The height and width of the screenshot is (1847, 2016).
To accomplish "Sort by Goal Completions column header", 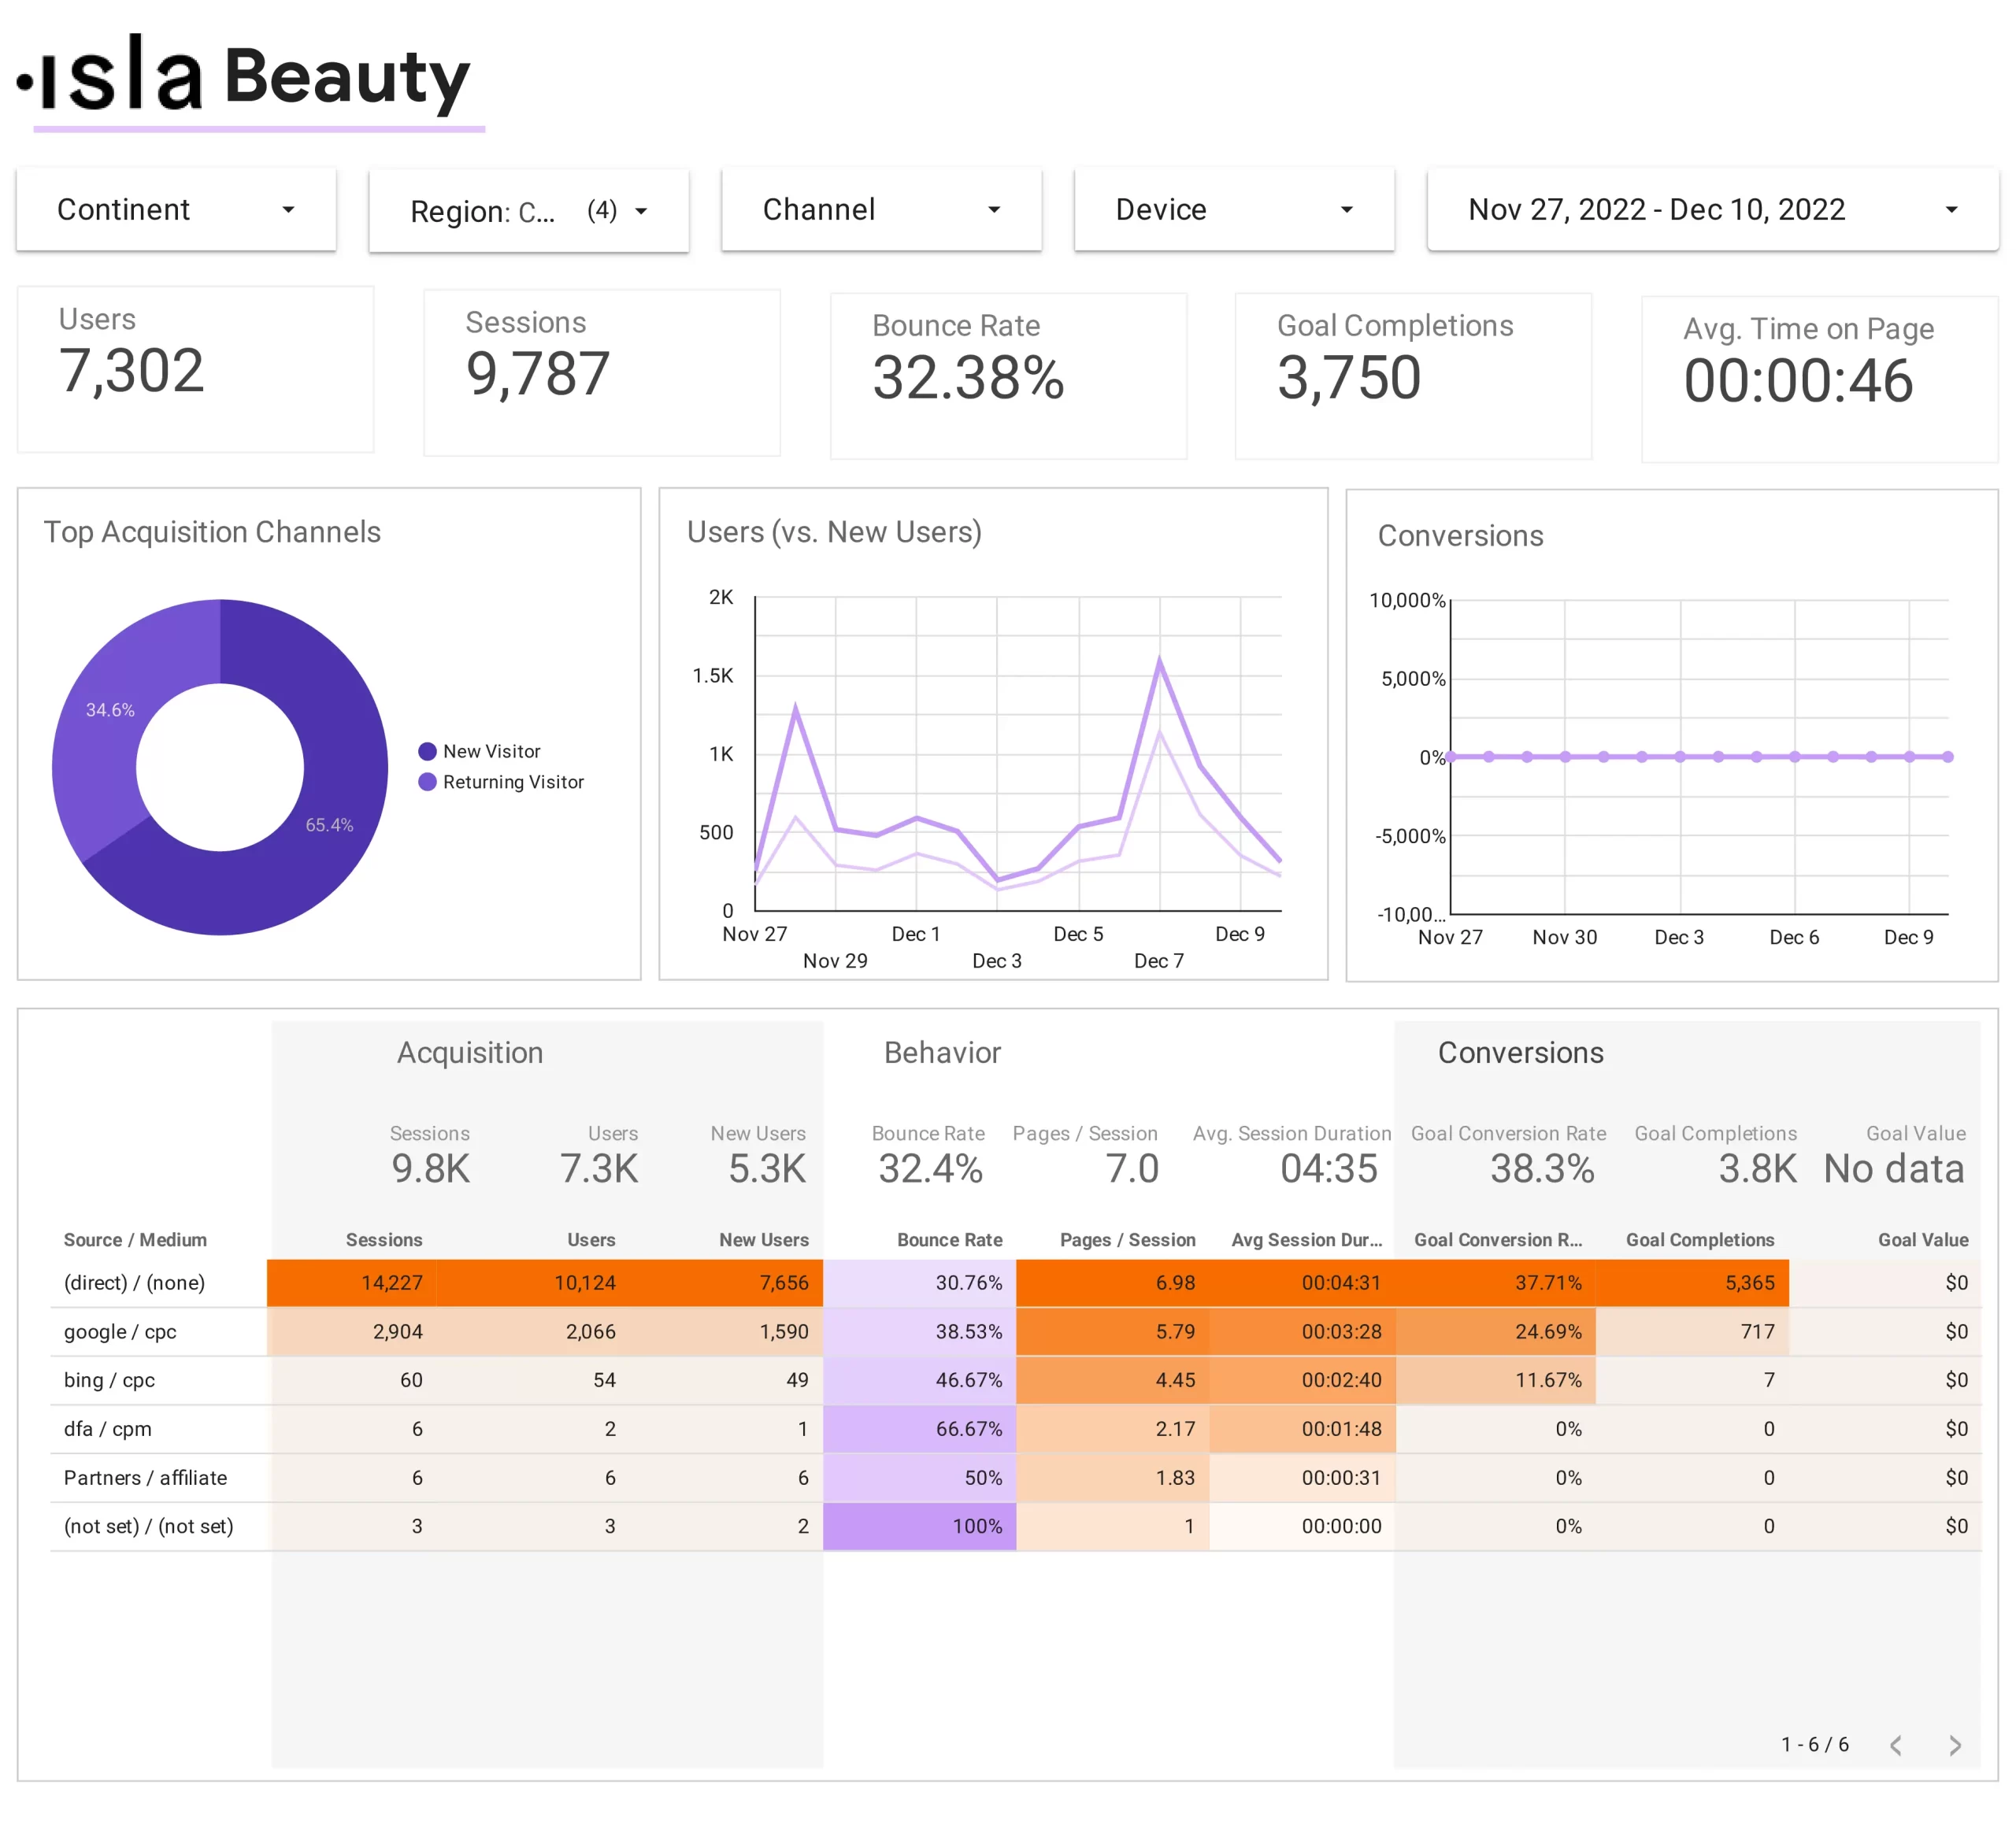I will coord(1700,1239).
